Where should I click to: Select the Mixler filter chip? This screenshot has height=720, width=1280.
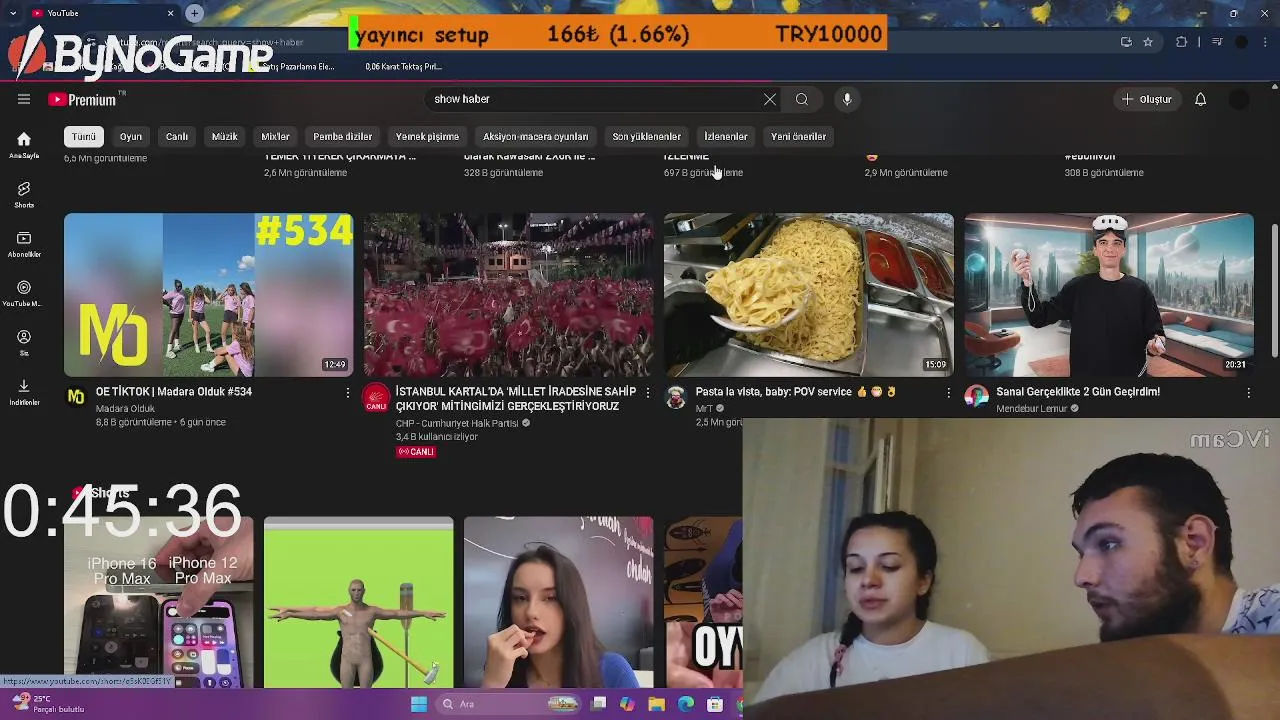pos(275,136)
